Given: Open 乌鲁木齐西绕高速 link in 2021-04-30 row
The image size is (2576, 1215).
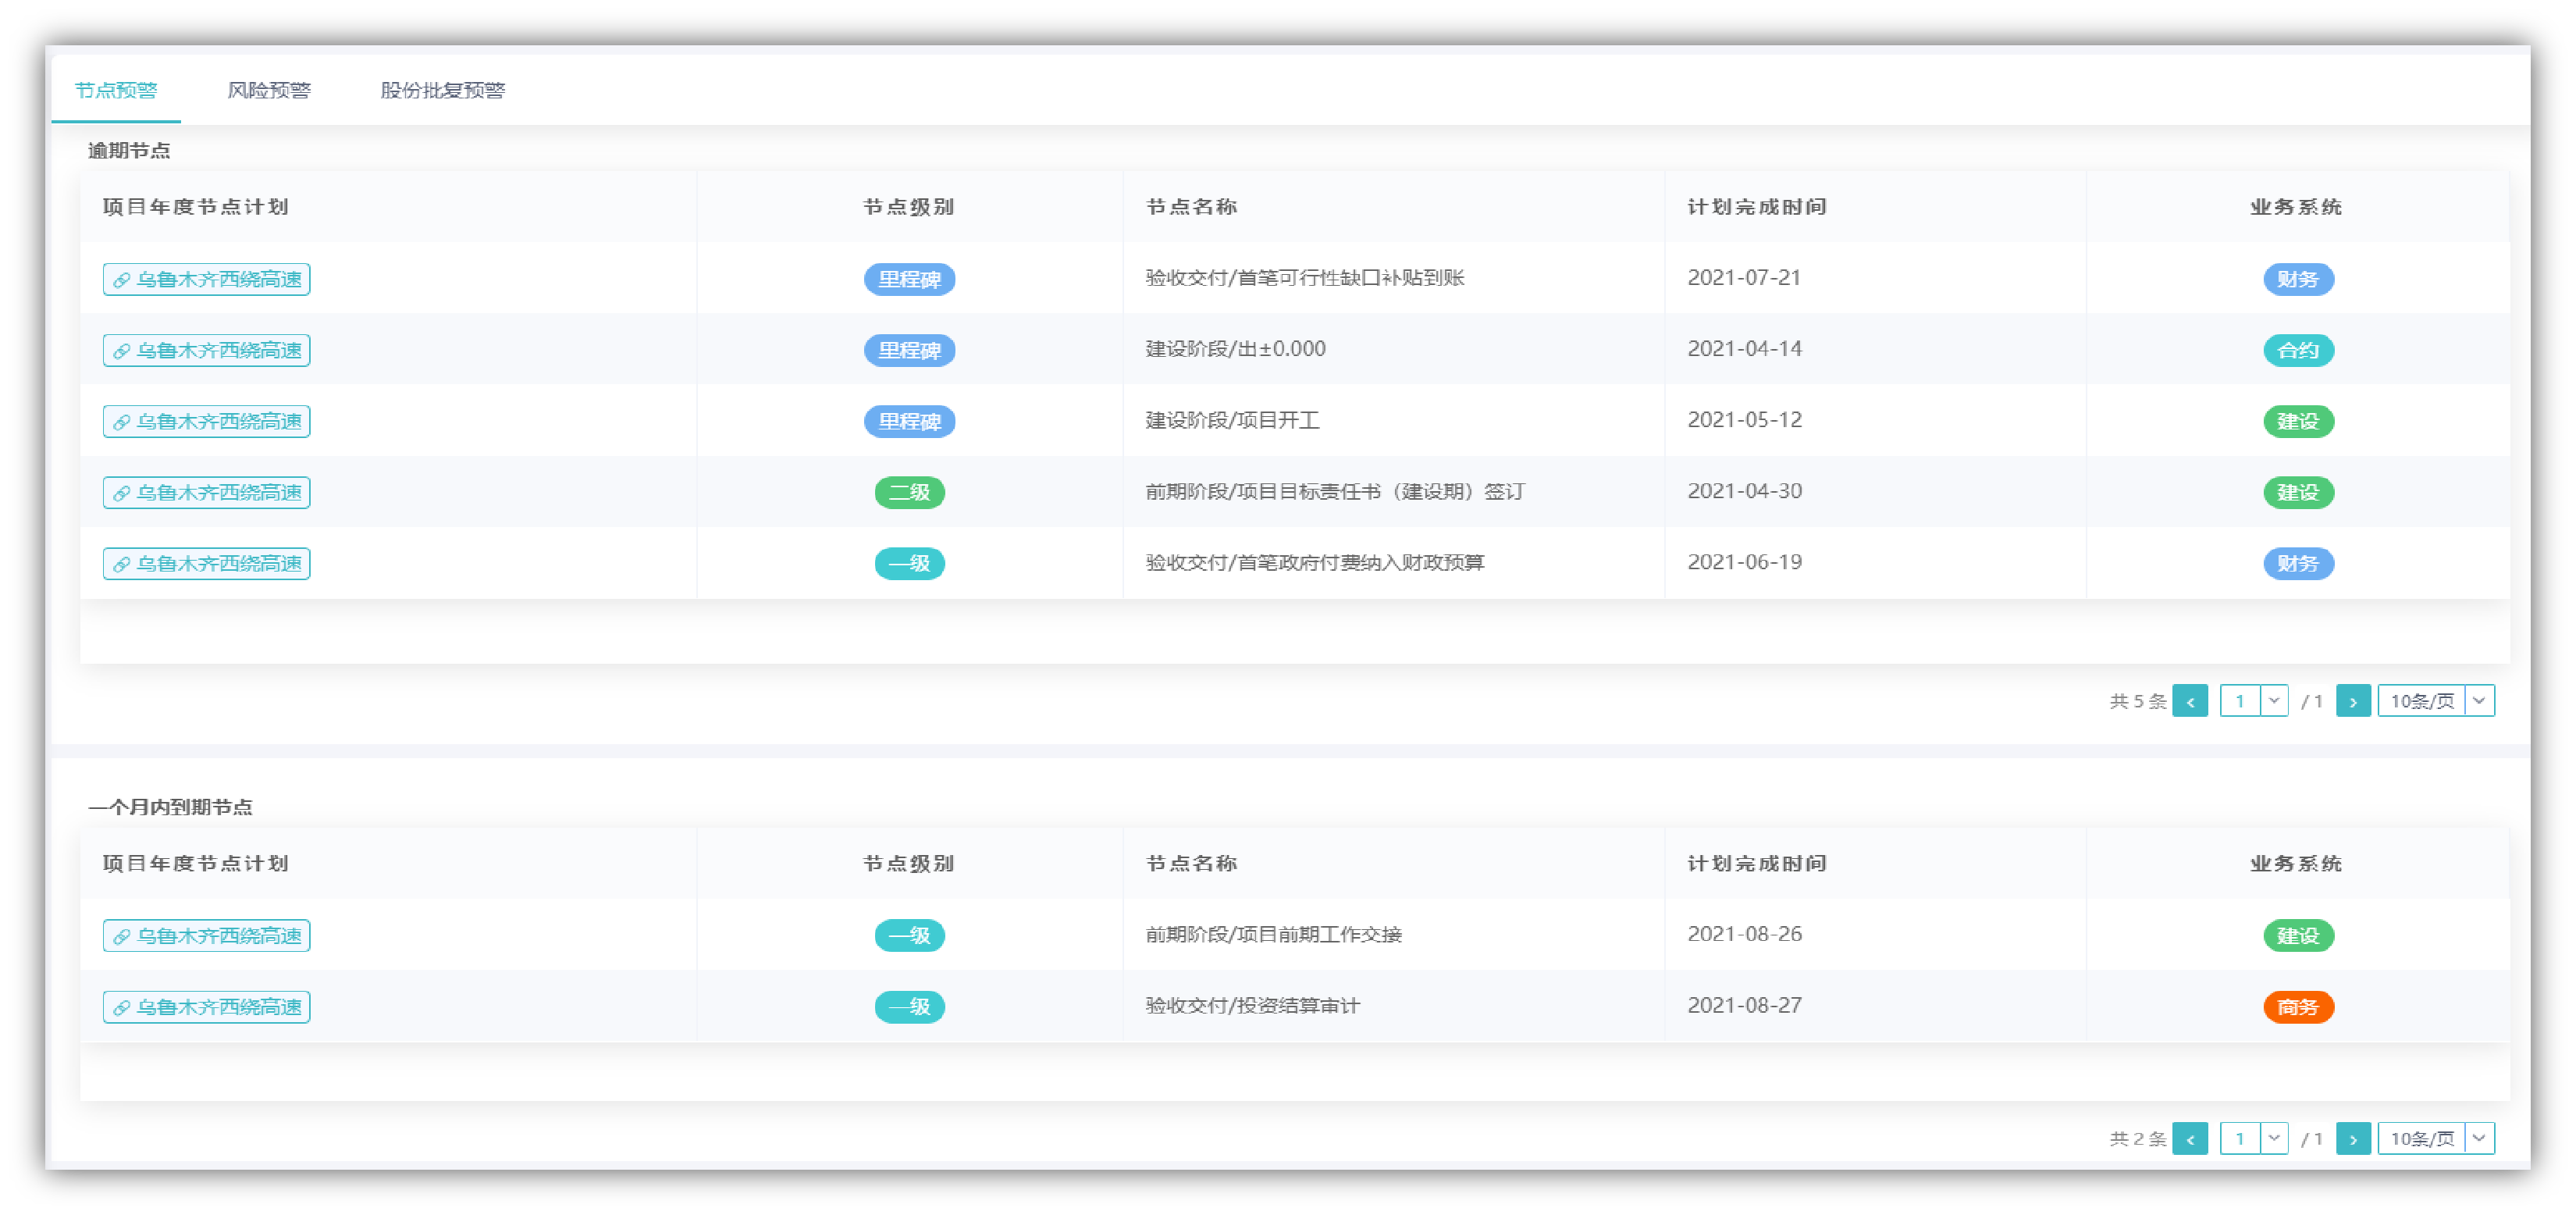Looking at the screenshot, I should (x=206, y=492).
